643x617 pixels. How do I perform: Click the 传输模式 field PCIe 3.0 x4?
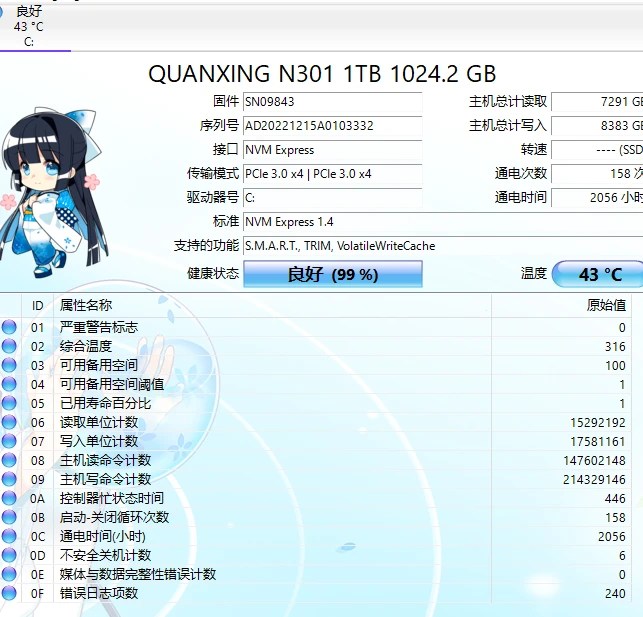coord(333,174)
